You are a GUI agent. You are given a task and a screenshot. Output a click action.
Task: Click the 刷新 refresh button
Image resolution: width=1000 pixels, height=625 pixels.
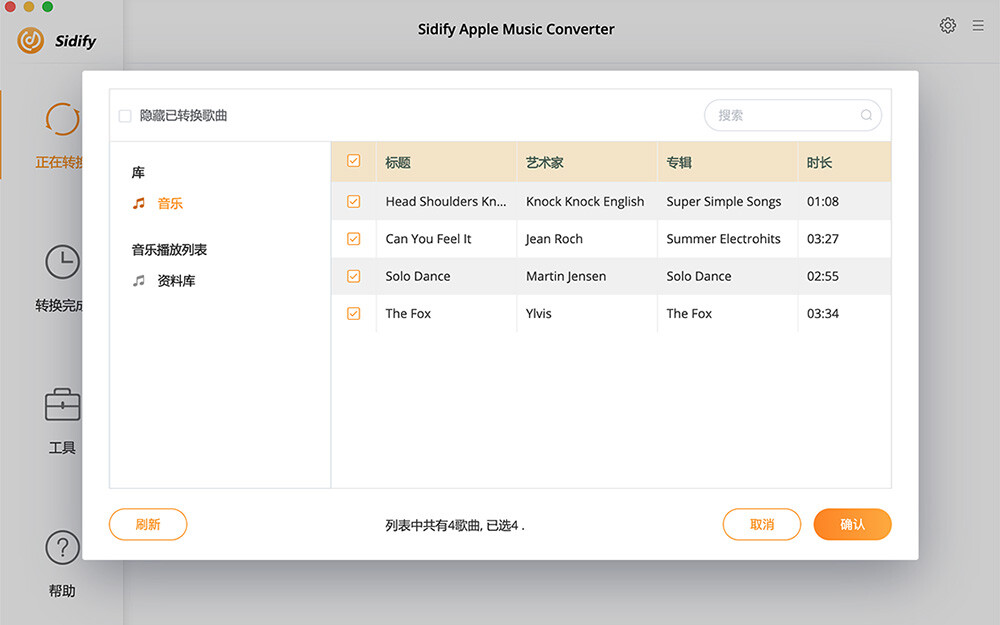pyautogui.click(x=148, y=524)
